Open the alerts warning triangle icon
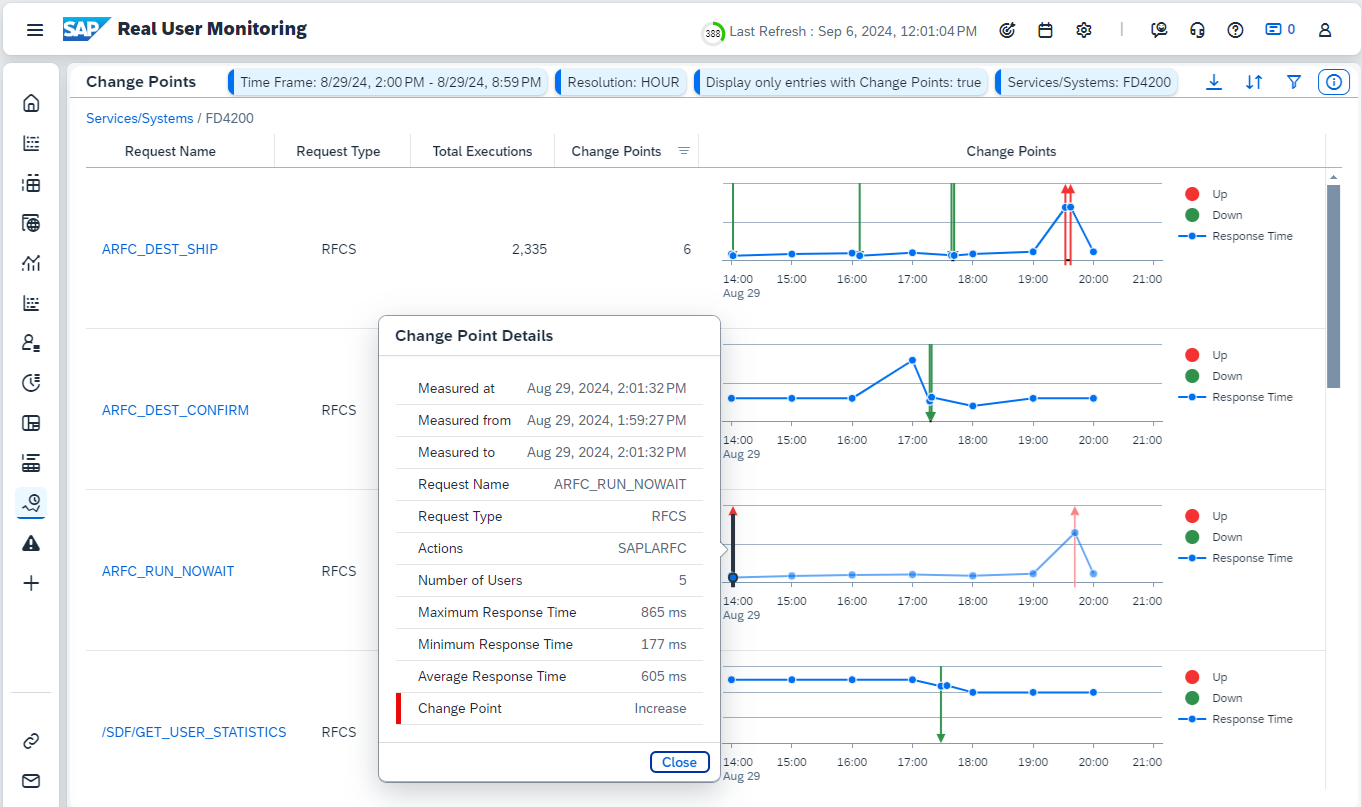The width and height of the screenshot is (1362, 807). [31, 543]
